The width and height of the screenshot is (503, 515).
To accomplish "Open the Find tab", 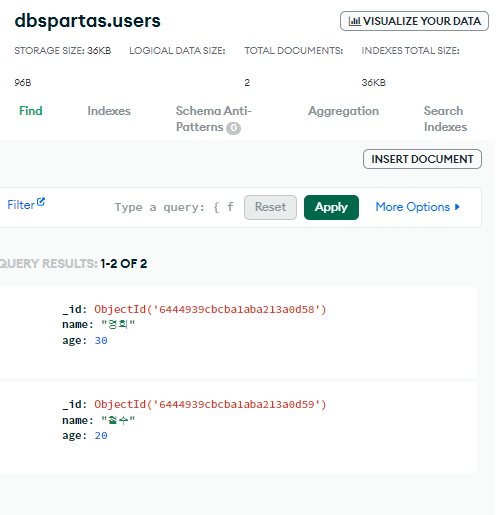I will (31, 111).
